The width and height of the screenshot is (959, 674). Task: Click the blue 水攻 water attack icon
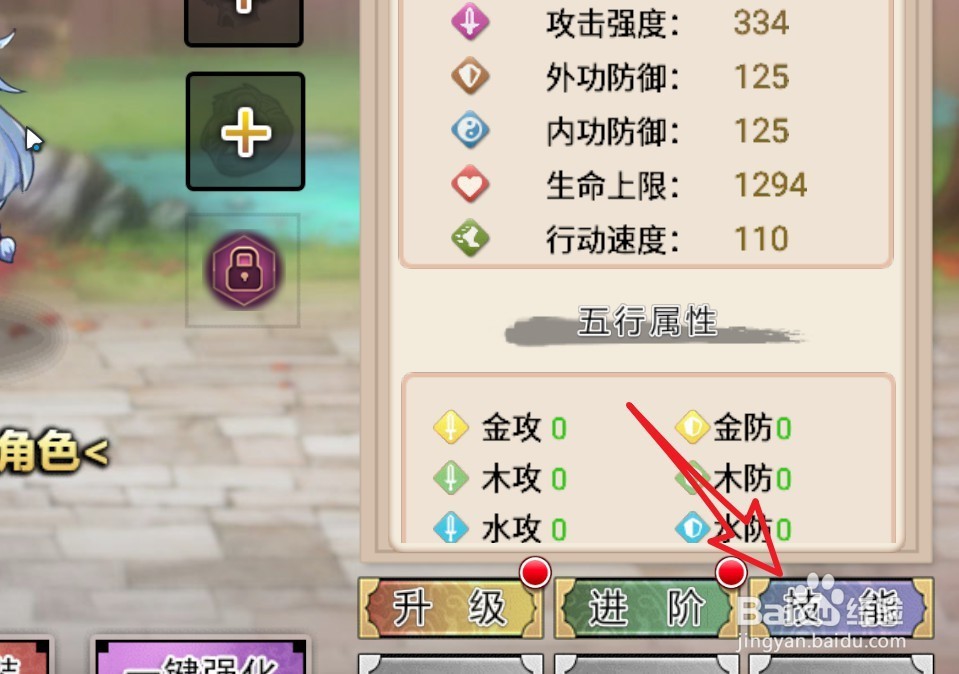(x=451, y=527)
